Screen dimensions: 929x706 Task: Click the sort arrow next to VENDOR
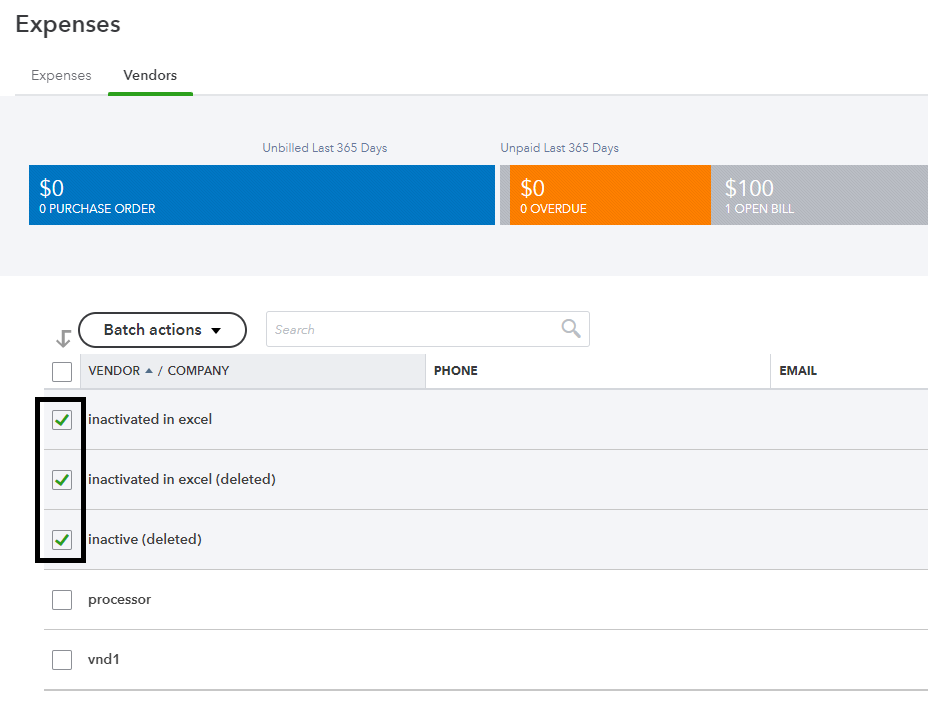tap(149, 371)
